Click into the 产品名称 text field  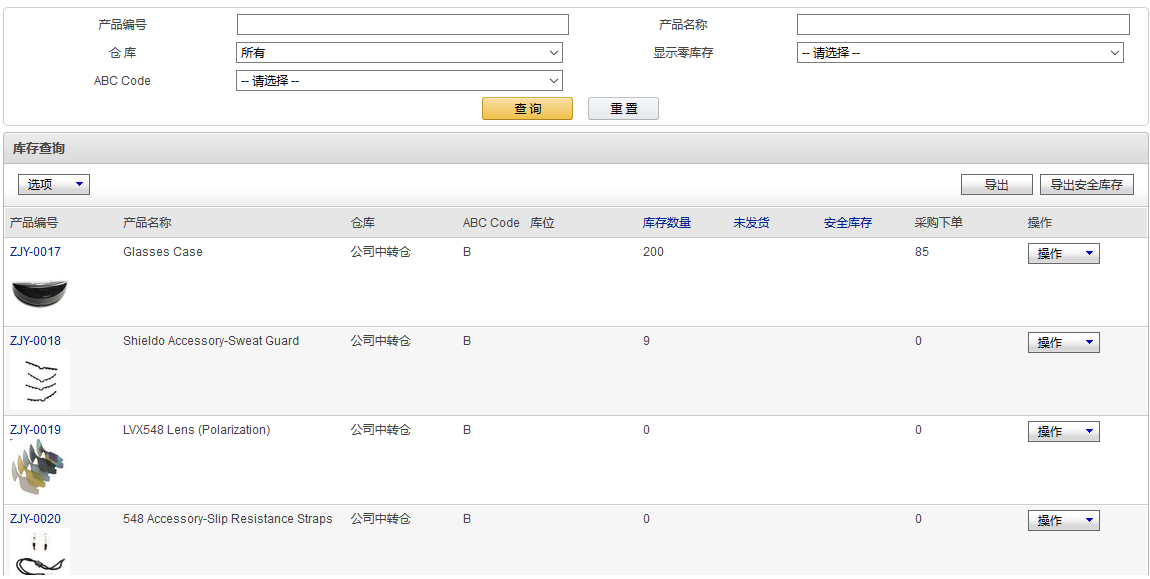[962, 25]
